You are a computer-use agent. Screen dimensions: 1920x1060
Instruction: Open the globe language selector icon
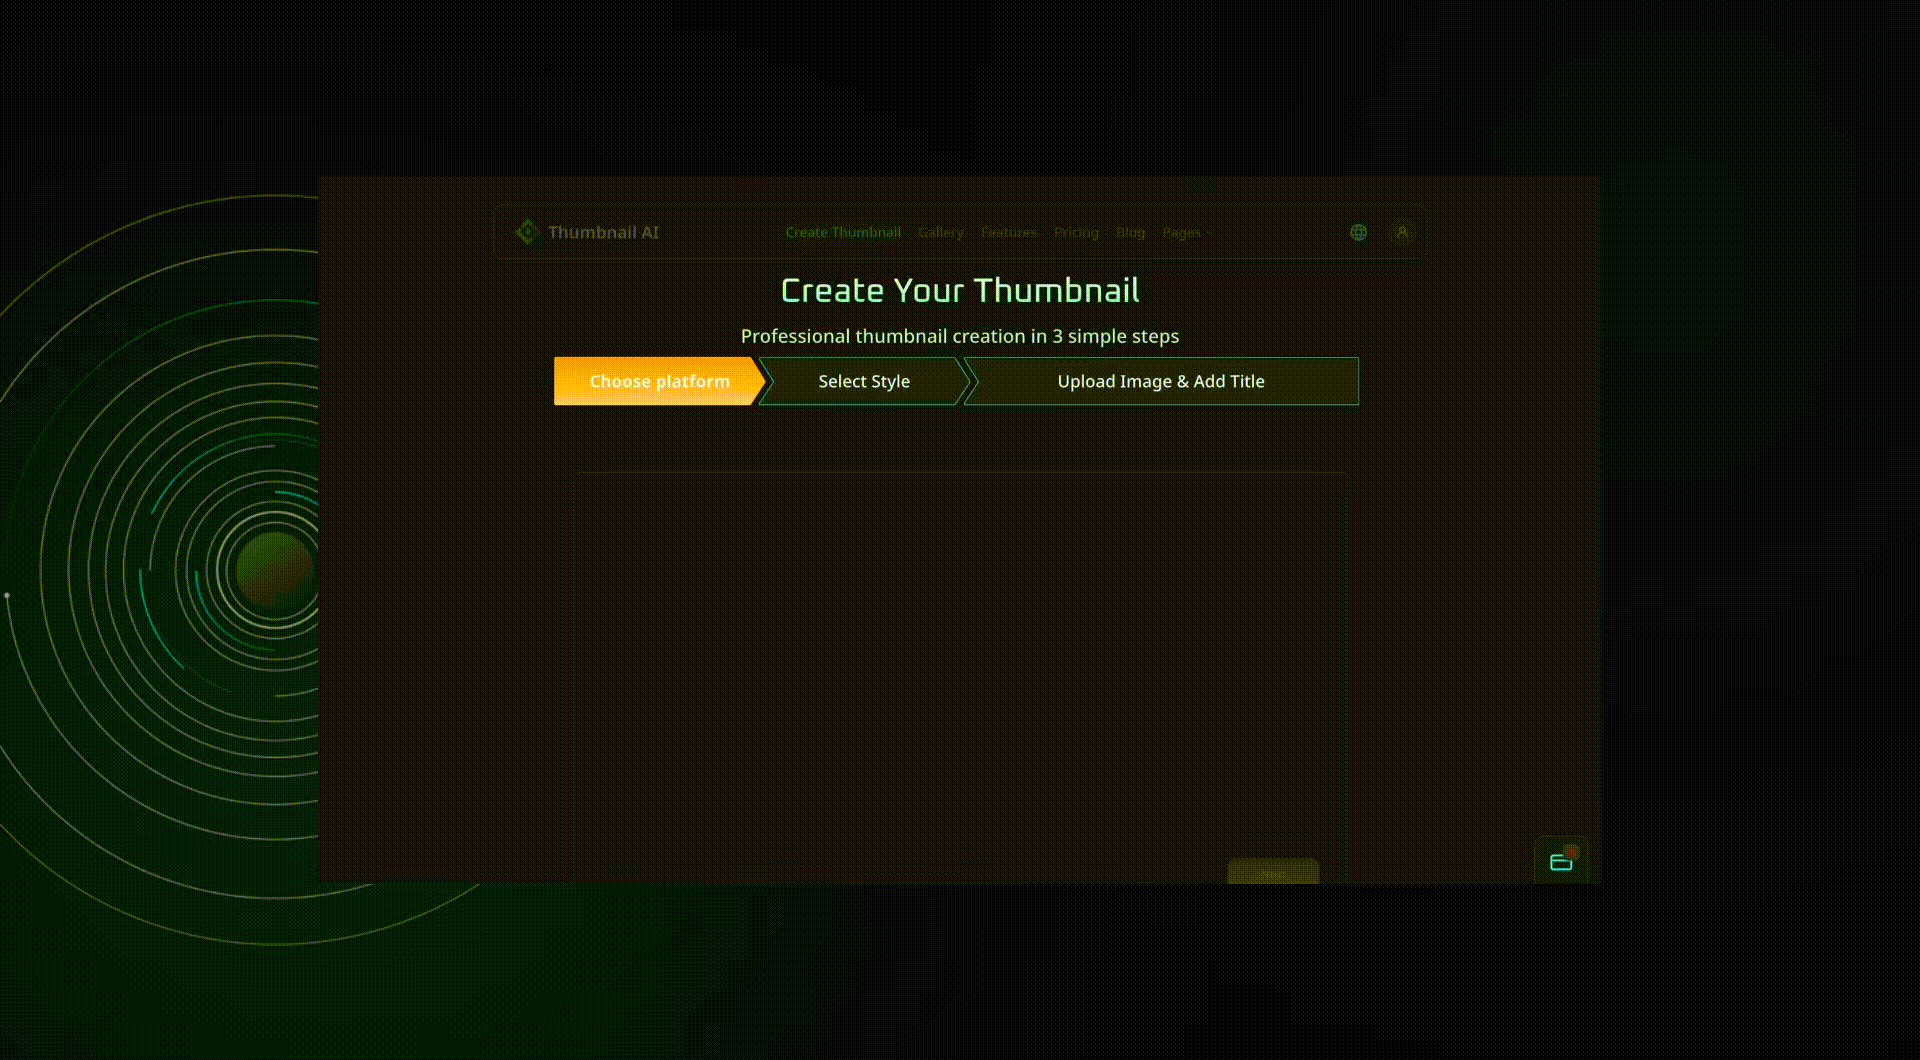point(1358,232)
